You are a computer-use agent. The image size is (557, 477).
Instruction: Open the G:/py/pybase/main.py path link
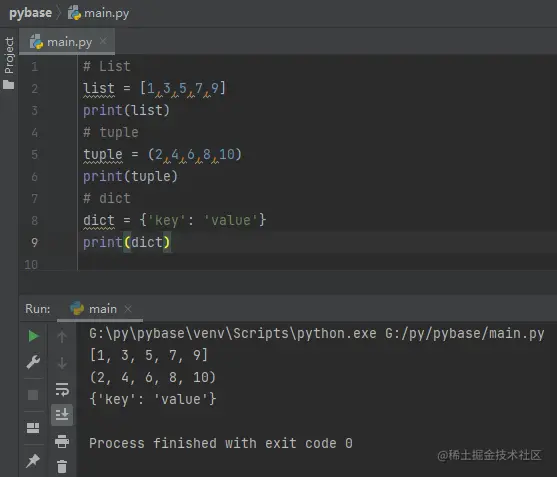coord(465,334)
